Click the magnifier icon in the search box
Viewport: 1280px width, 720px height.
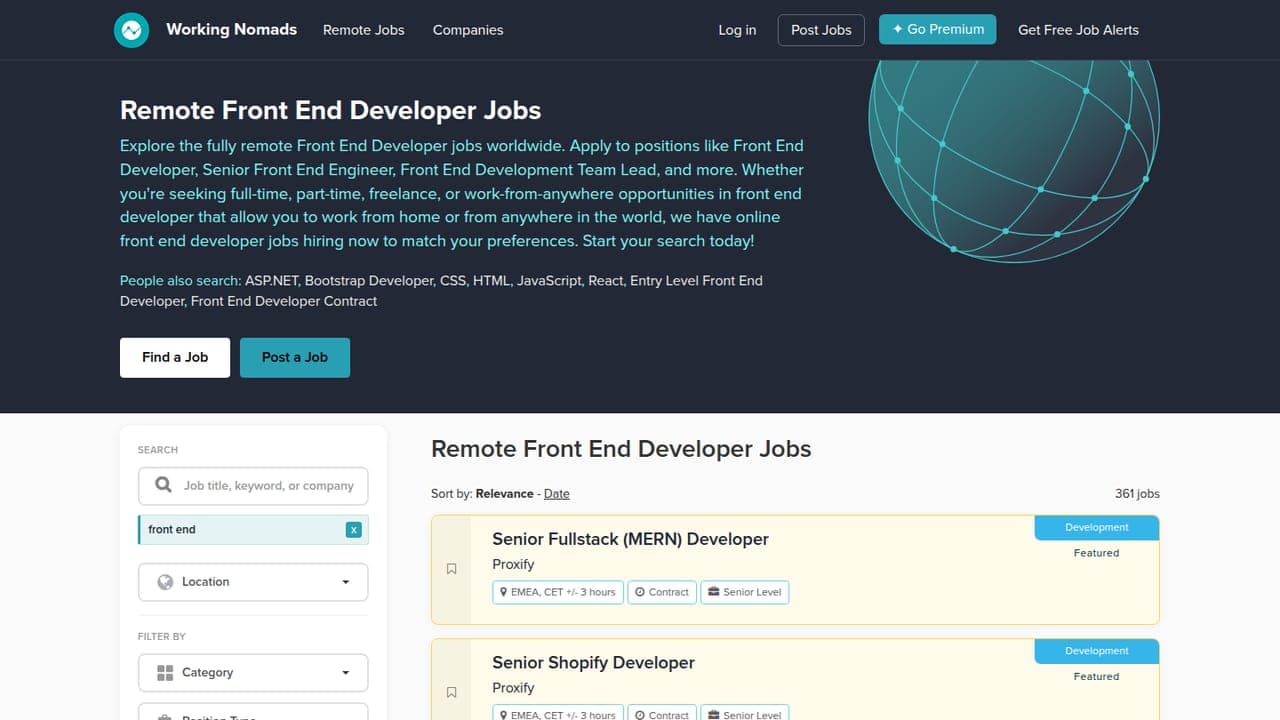point(164,486)
